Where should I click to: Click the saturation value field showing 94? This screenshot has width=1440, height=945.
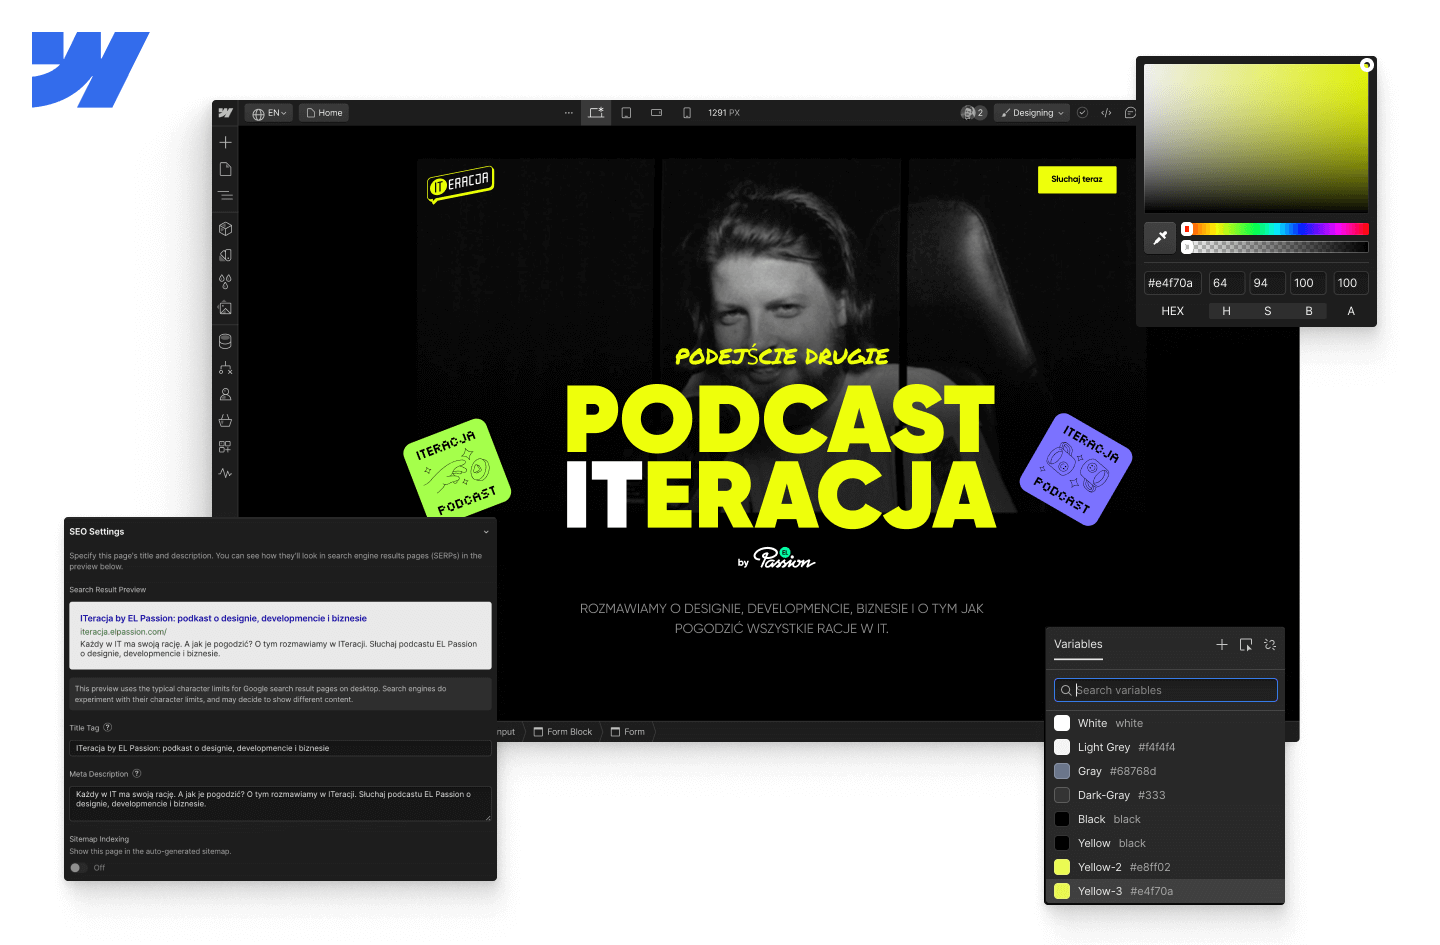point(1268,283)
